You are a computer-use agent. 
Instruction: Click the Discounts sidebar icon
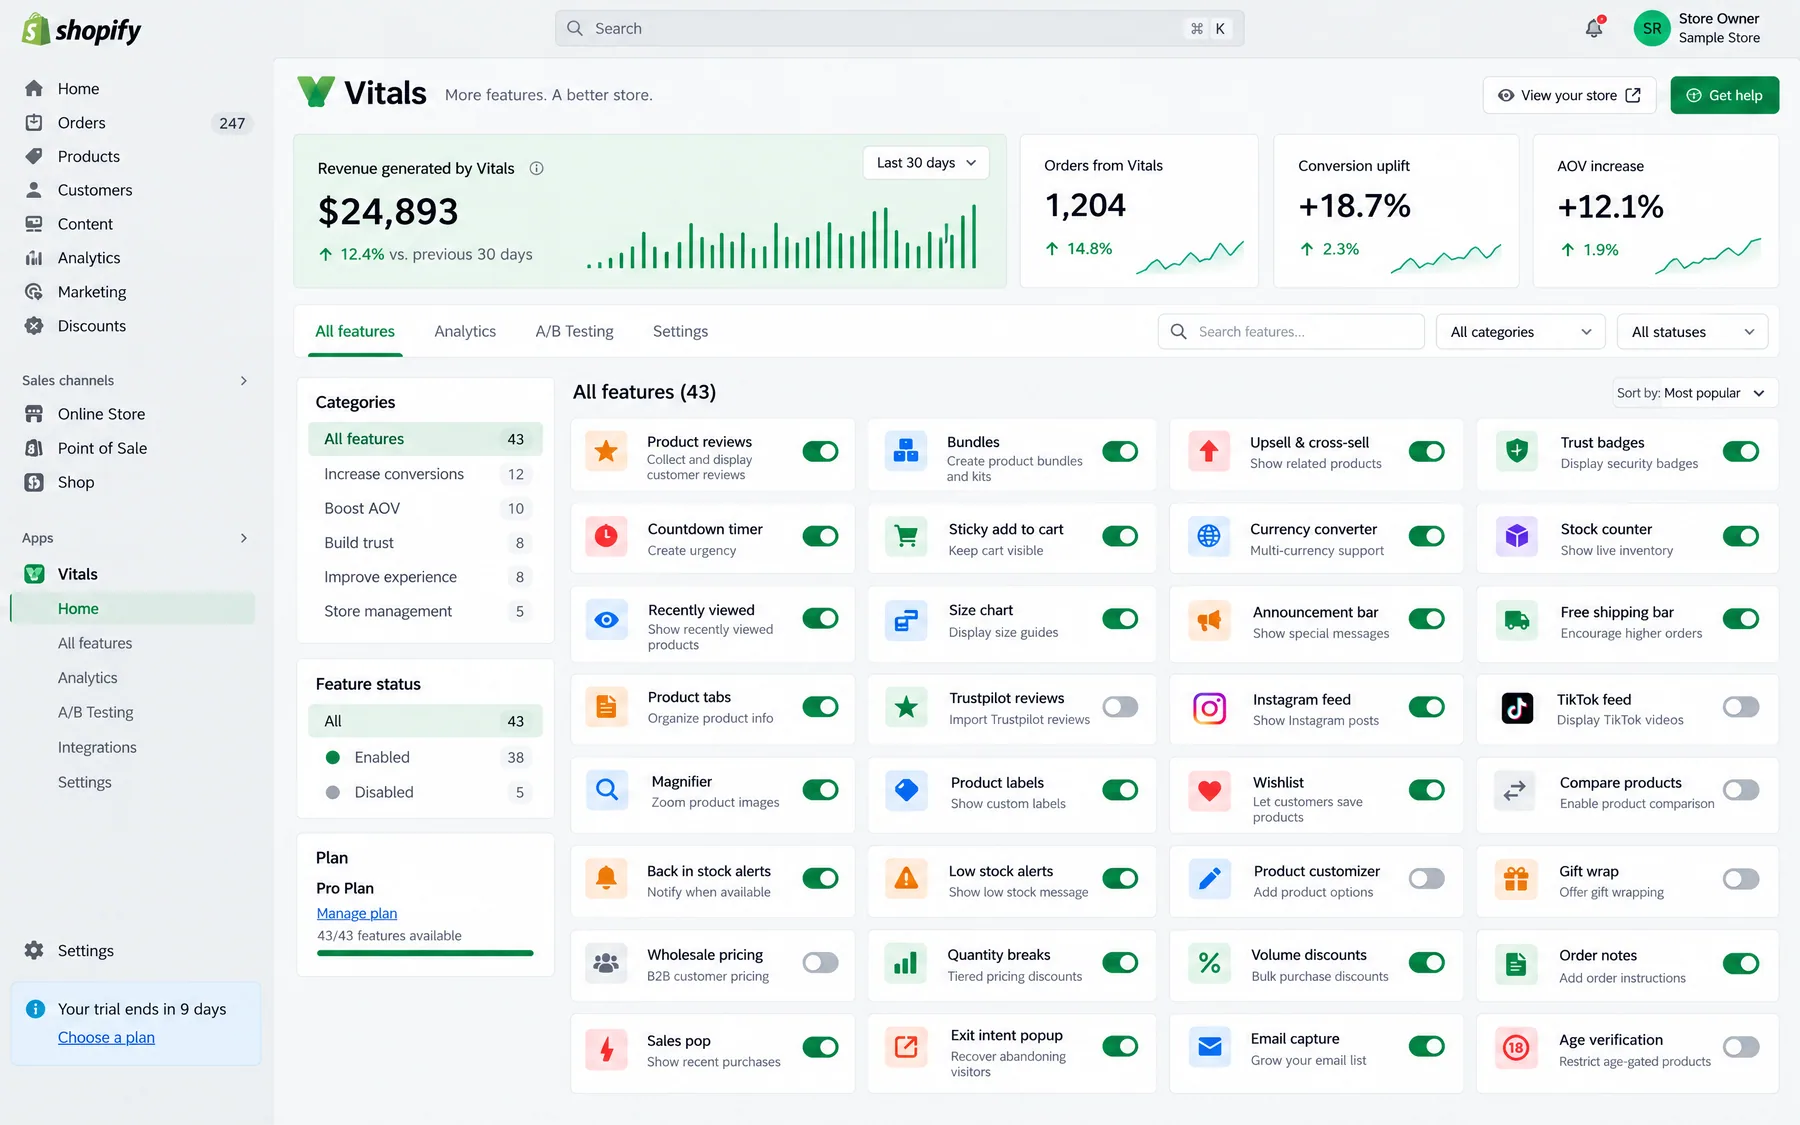point(34,326)
